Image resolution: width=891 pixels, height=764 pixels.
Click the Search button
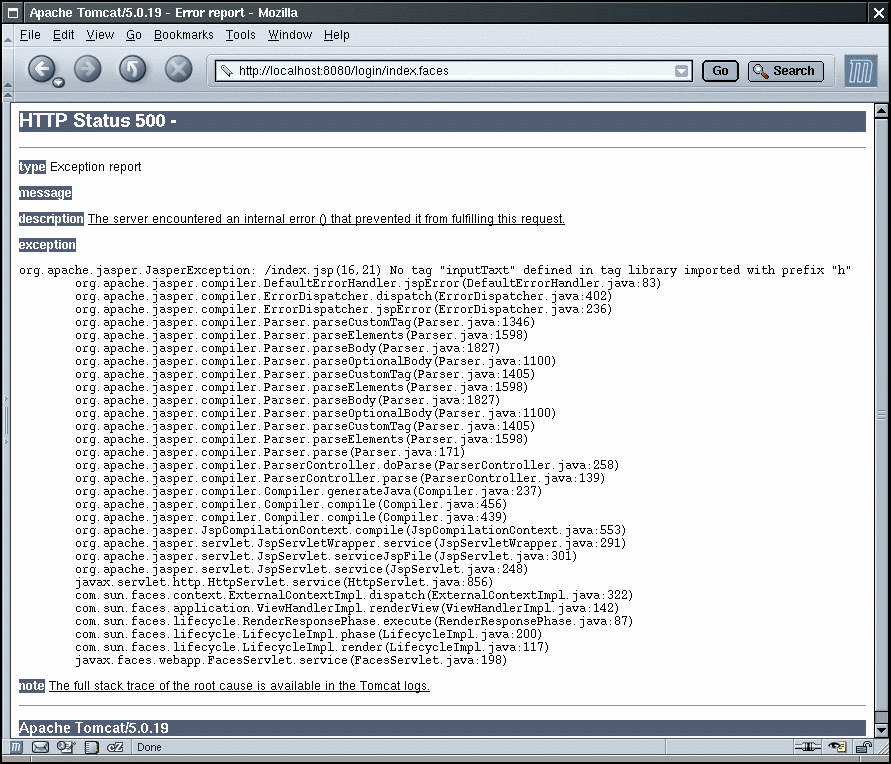pos(785,71)
